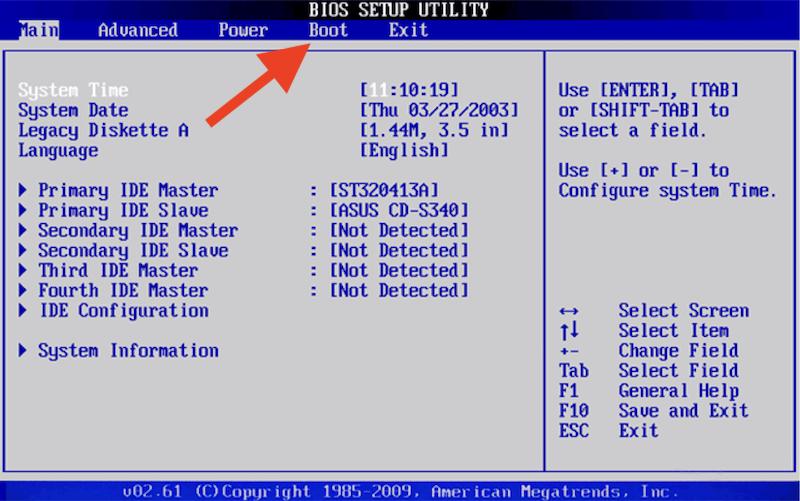800x501 pixels.
Task: Click Fourth IDE Master Not Detected value
Action: (399, 290)
